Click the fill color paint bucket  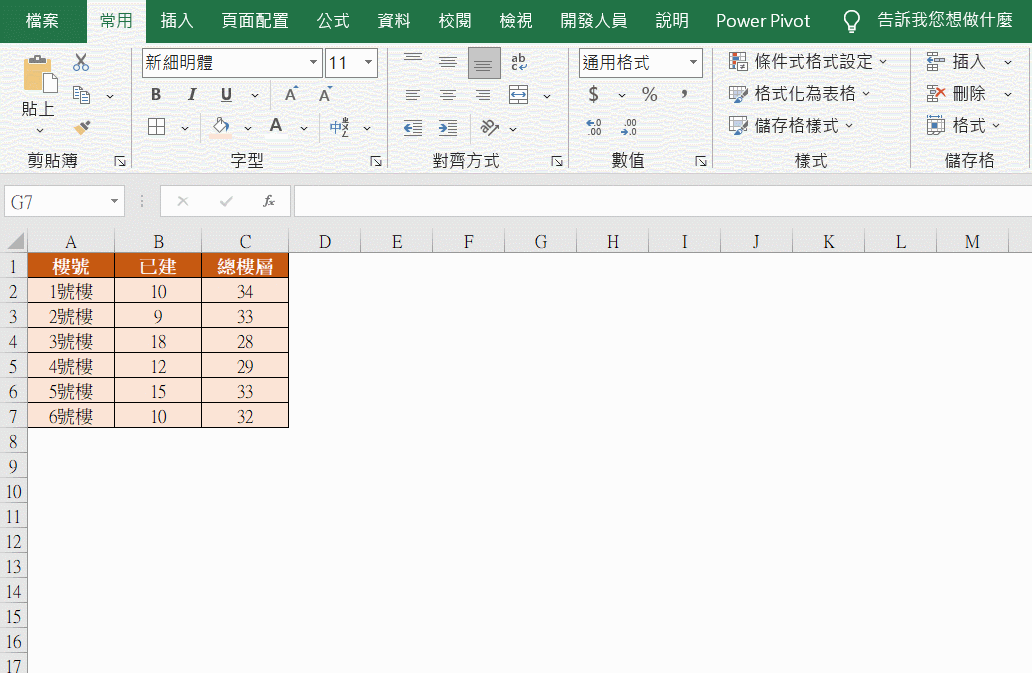point(221,127)
